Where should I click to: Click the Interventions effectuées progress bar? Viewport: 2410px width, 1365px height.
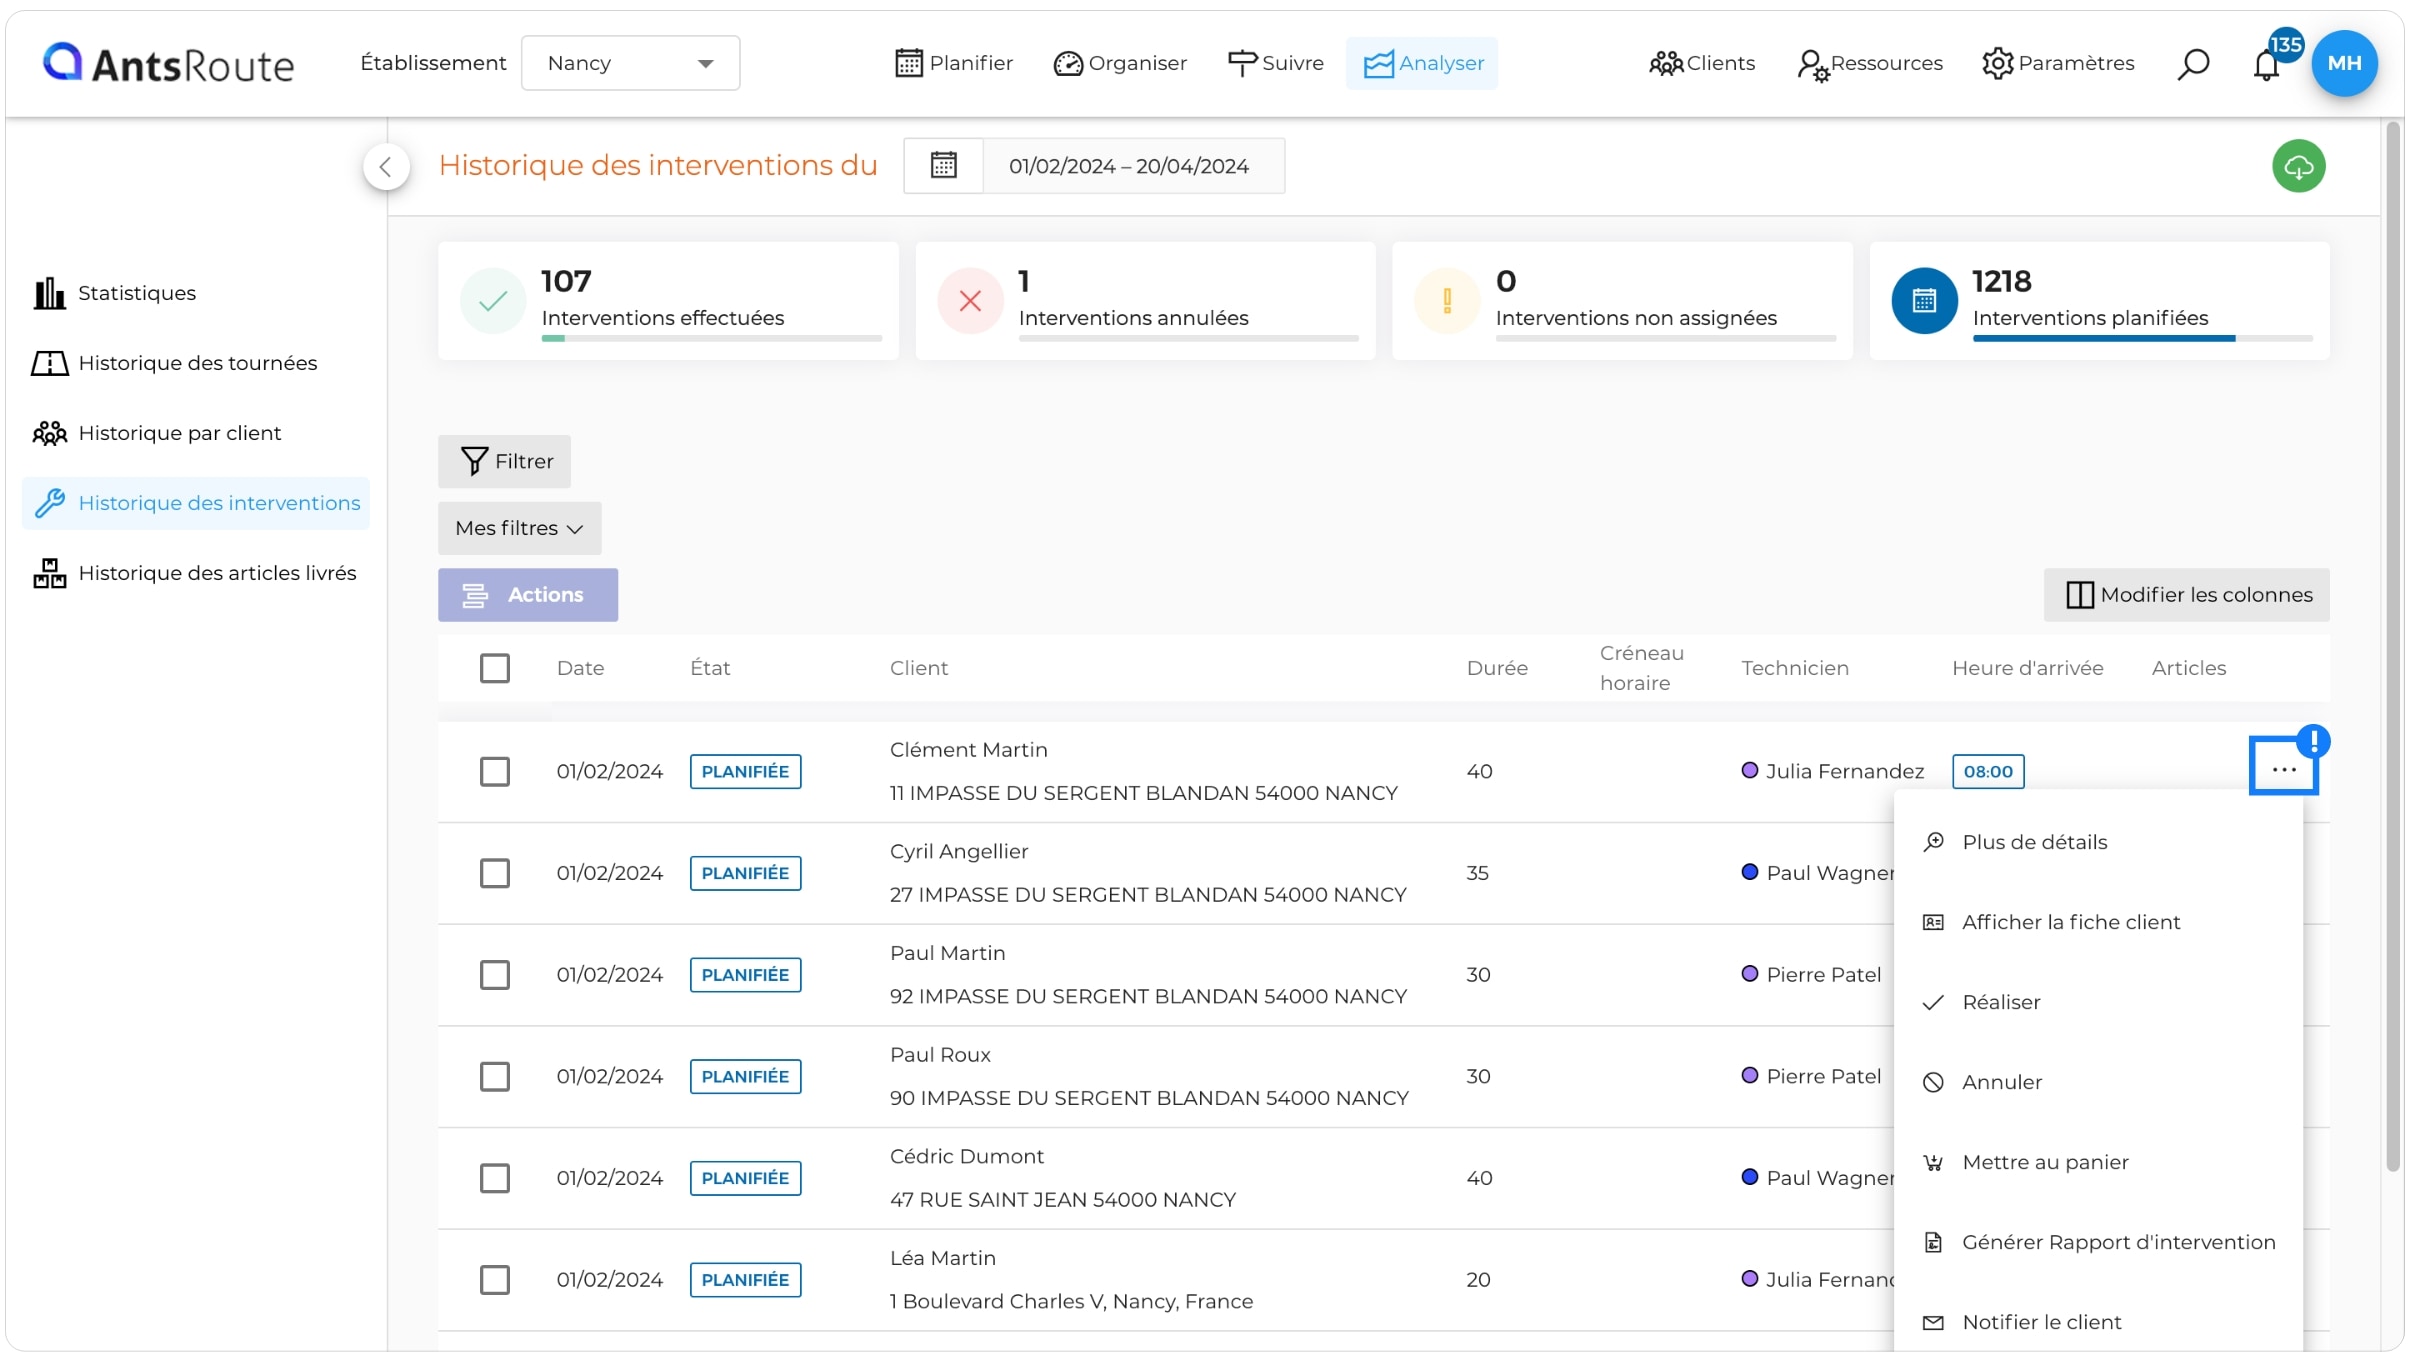711,339
